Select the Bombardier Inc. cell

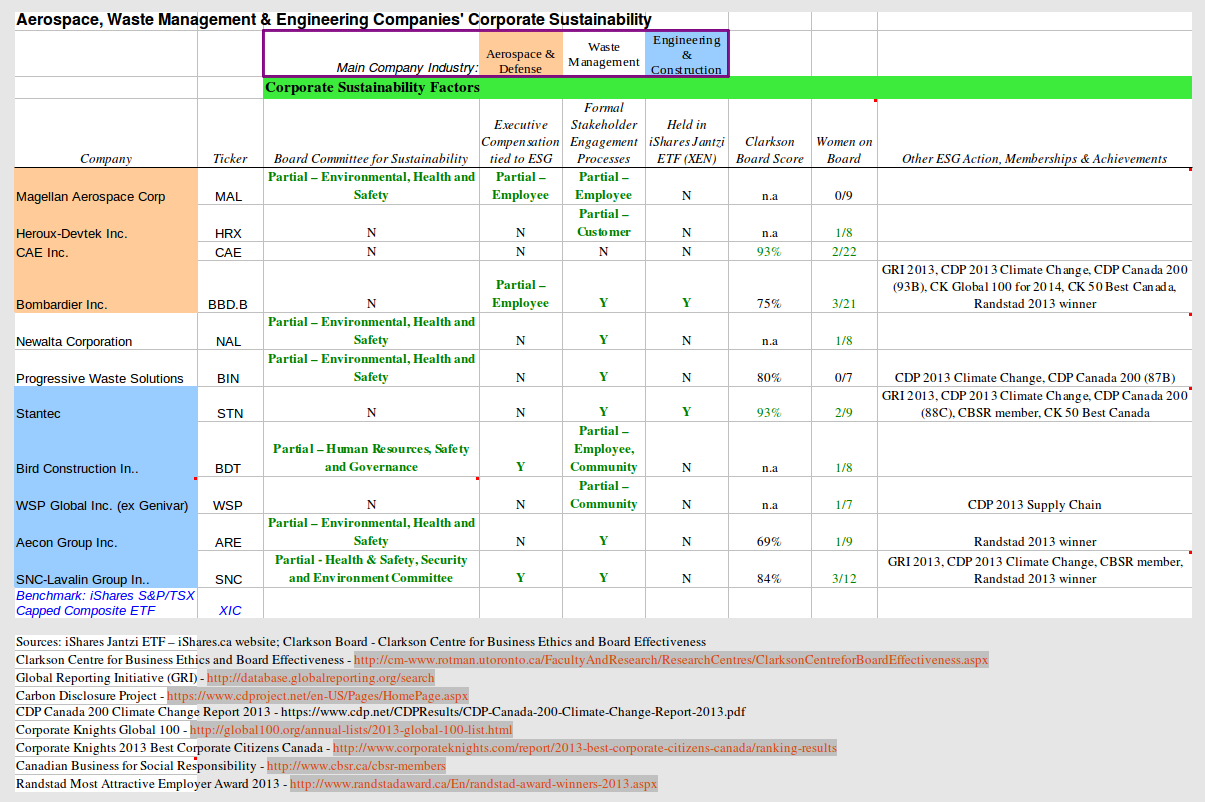(x=106, y=286)
